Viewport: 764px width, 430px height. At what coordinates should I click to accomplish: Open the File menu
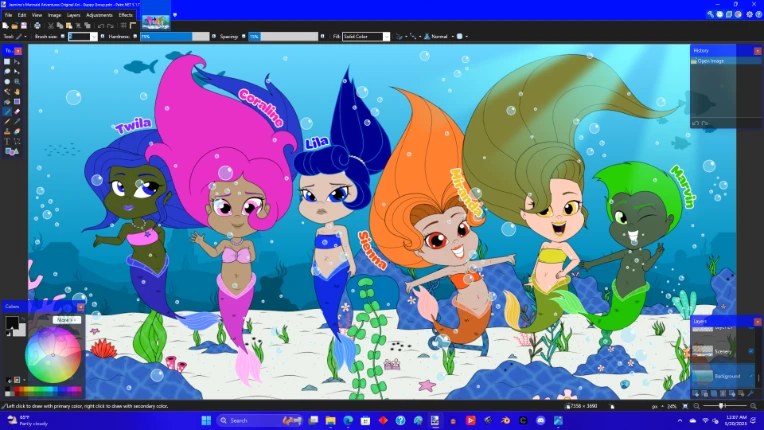(8, 15)
